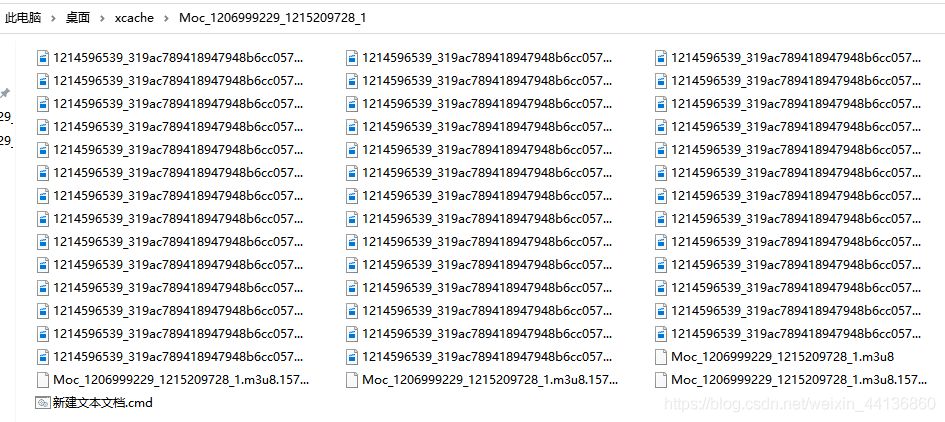Select the Moc_1206999229_1215209728_1.m3u8 file name
The width and height of the screenshot is (945, 422).
pyautogui.click(x=782, y=357)
